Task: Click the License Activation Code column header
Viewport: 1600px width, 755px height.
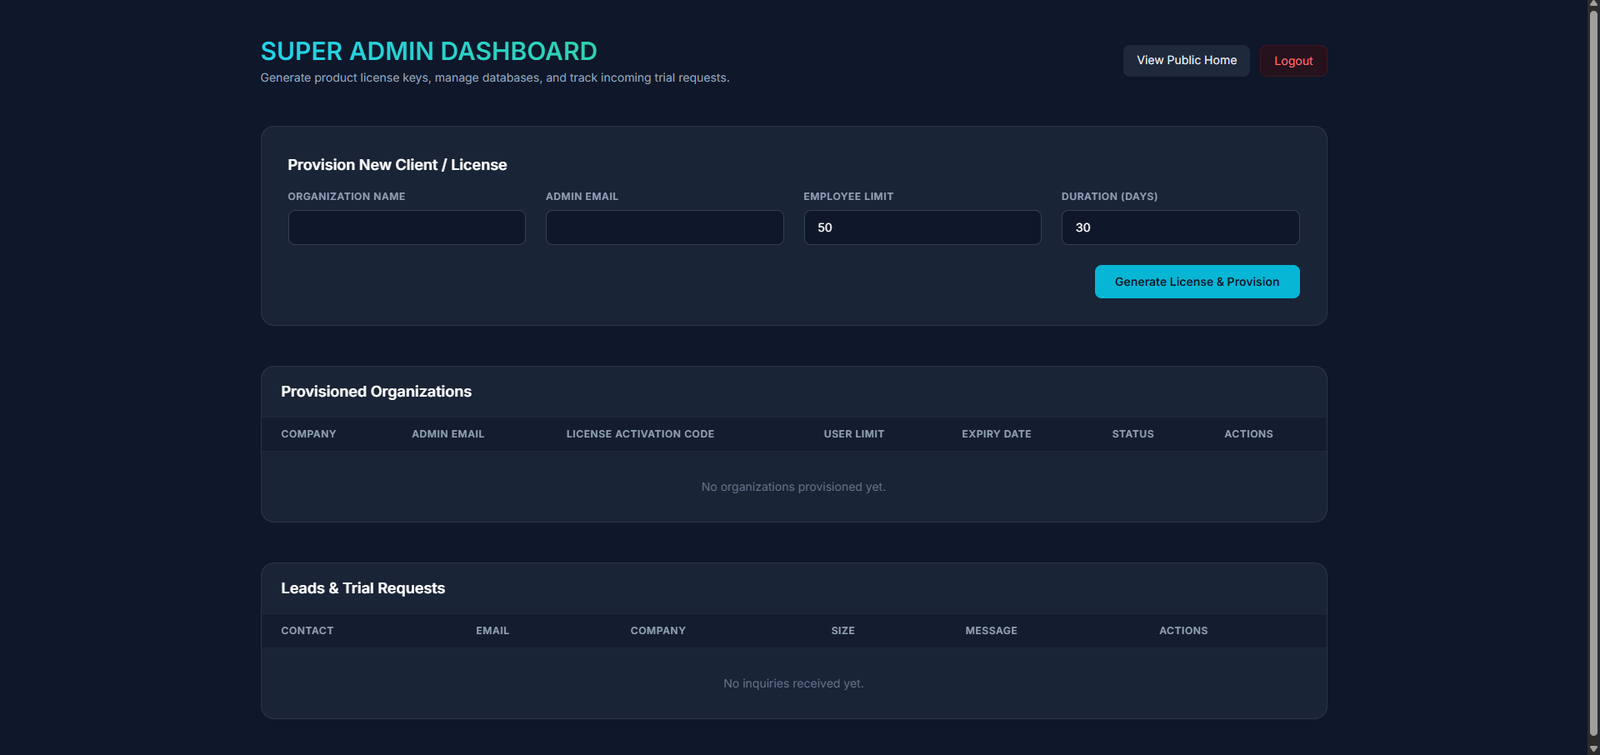Action: (640, 434)
